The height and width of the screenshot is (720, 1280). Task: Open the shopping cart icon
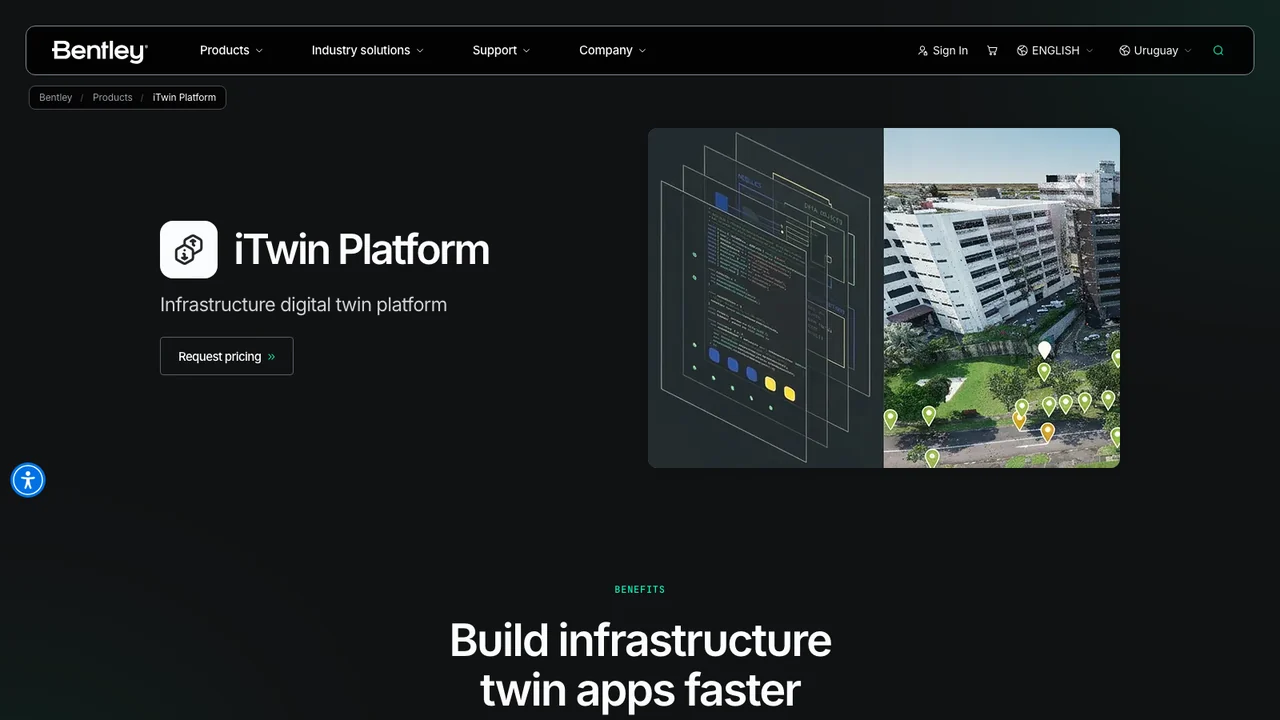tap(992, 50)
